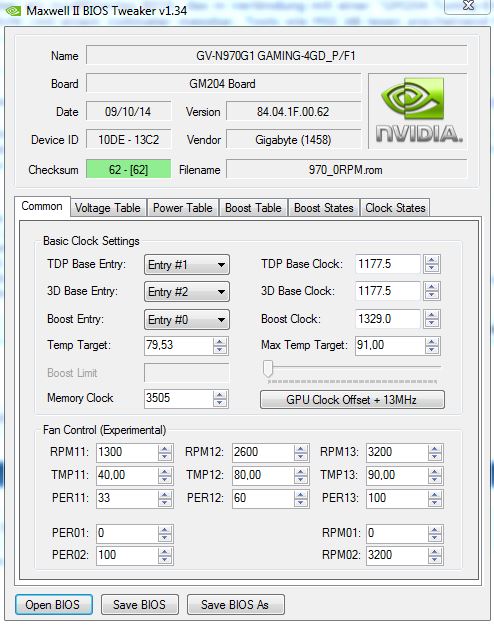Click the Open BIOS button
The width and height of the screenshot is (494, 627).
[x=54, y=604]
